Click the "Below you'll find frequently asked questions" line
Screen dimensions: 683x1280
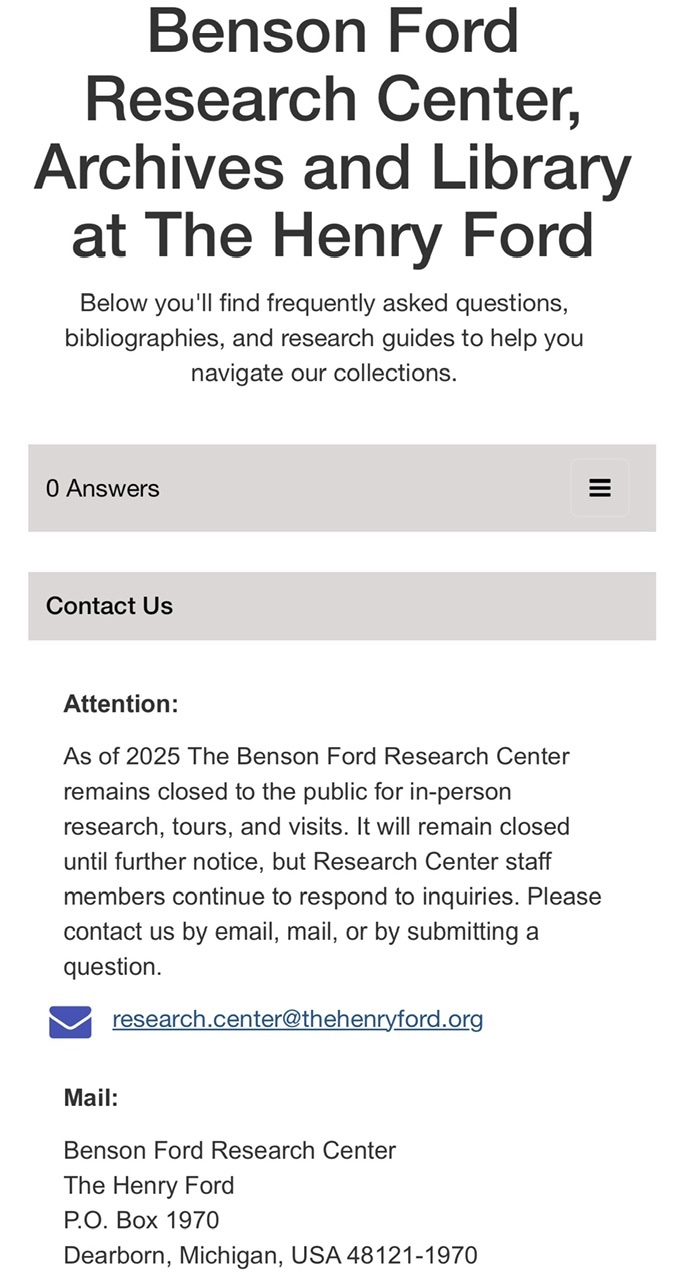click(324, 303)
